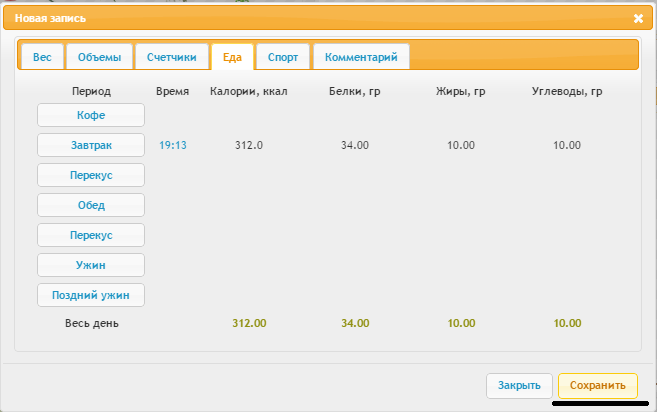Click the 34.00 protein value in Завтрак row

pyautogui.click(x=355, y=145)
